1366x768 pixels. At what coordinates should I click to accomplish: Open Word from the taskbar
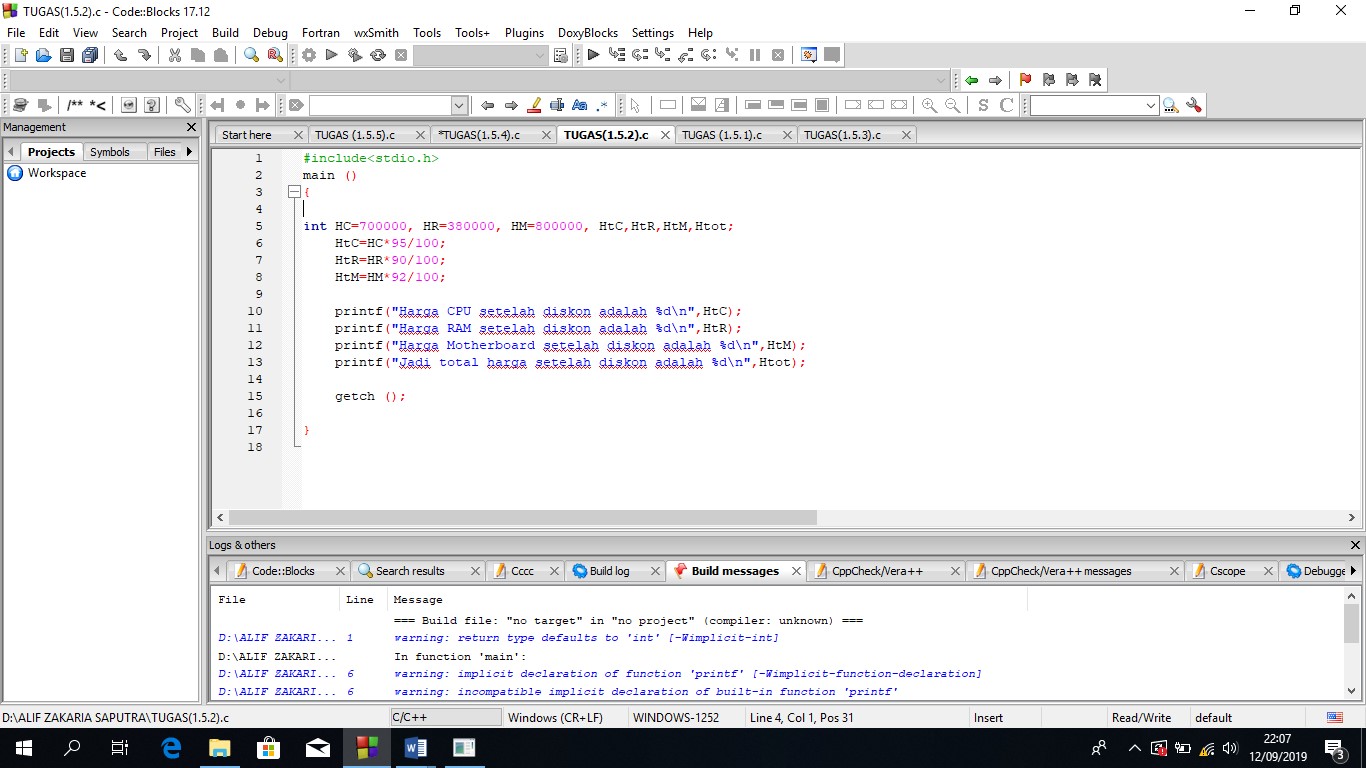415,748
